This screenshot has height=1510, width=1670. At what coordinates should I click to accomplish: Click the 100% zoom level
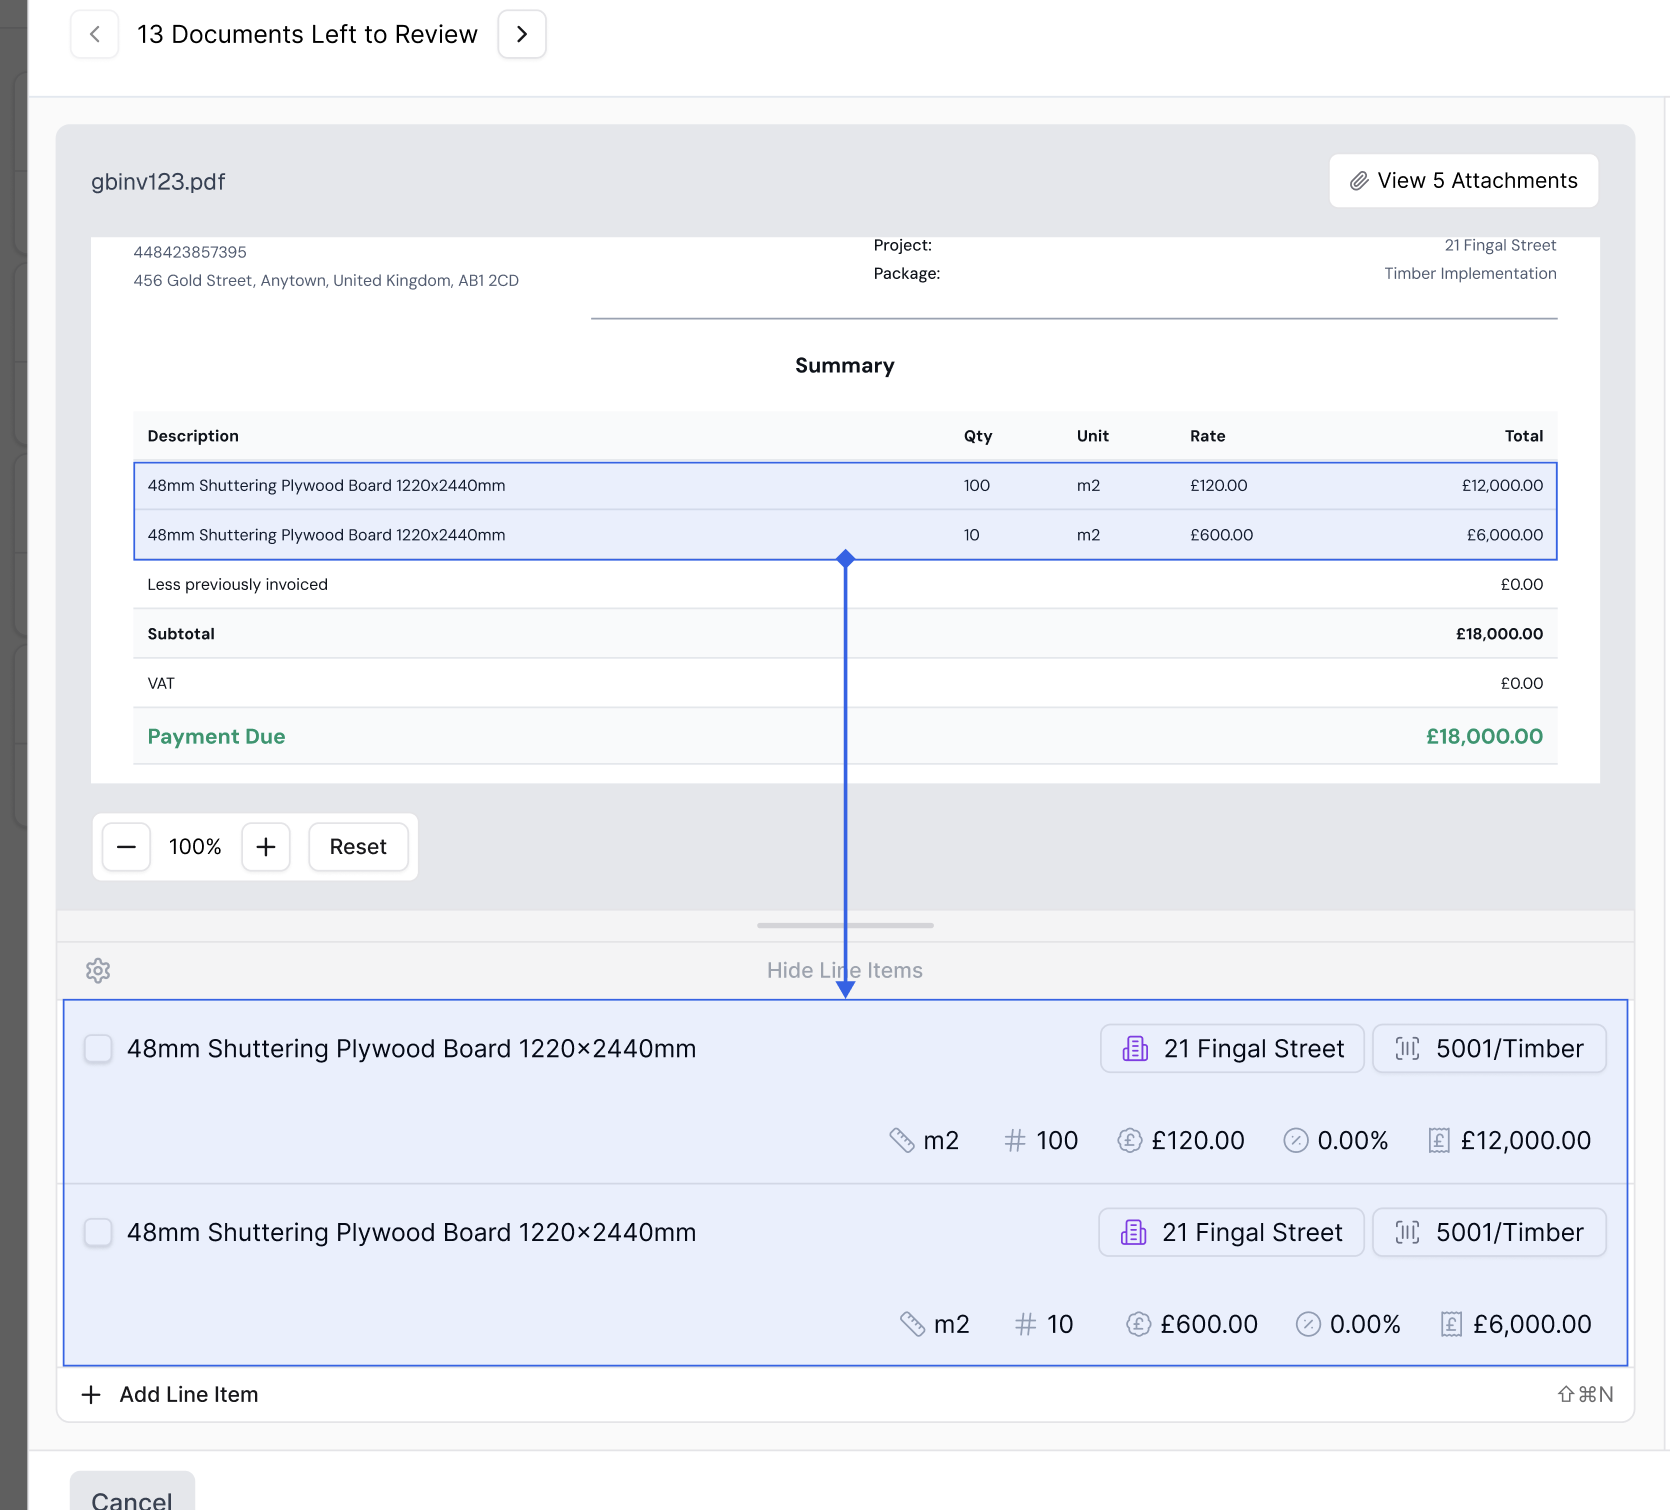point(195,847)
